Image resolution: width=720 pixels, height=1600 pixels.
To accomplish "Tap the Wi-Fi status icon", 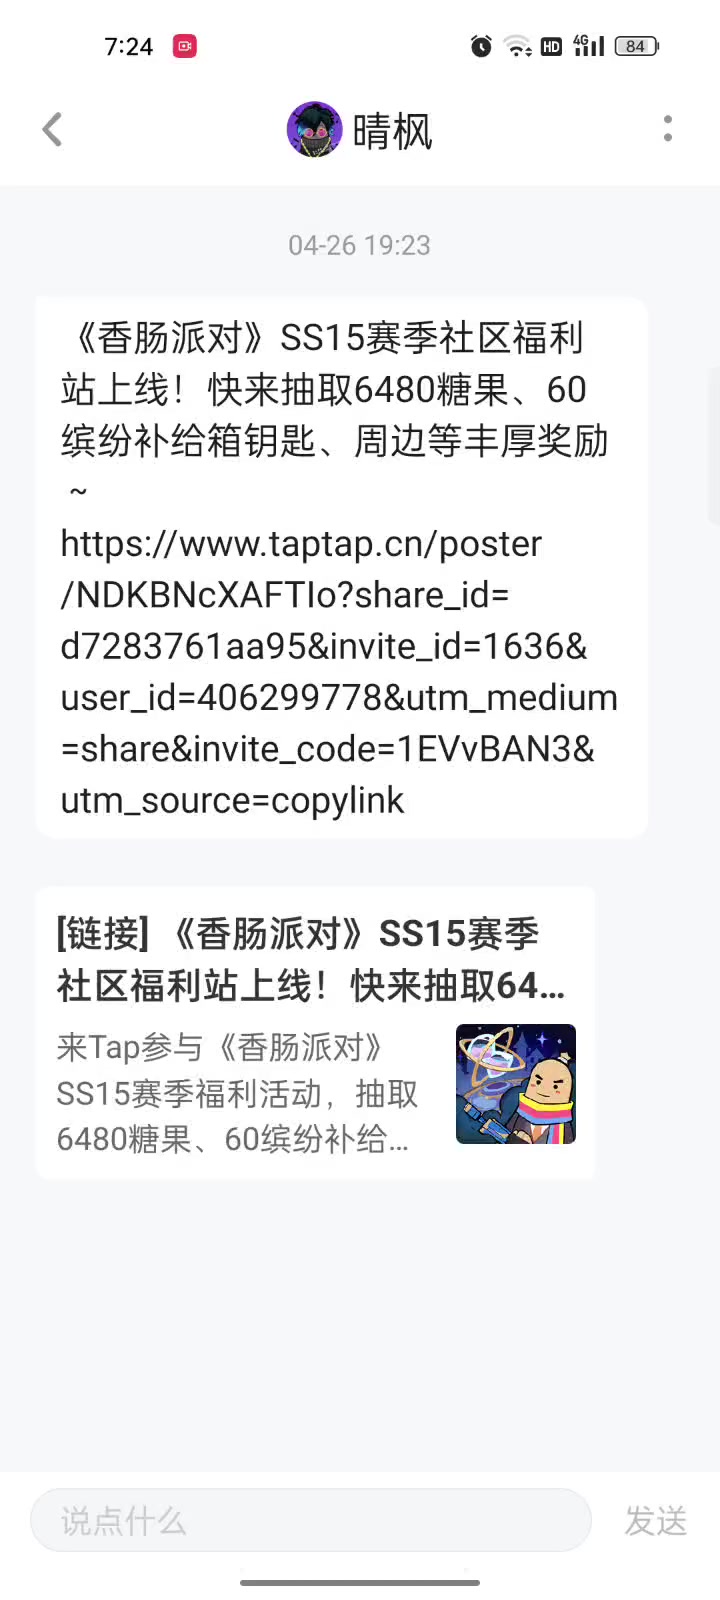I will coord(517,46).
